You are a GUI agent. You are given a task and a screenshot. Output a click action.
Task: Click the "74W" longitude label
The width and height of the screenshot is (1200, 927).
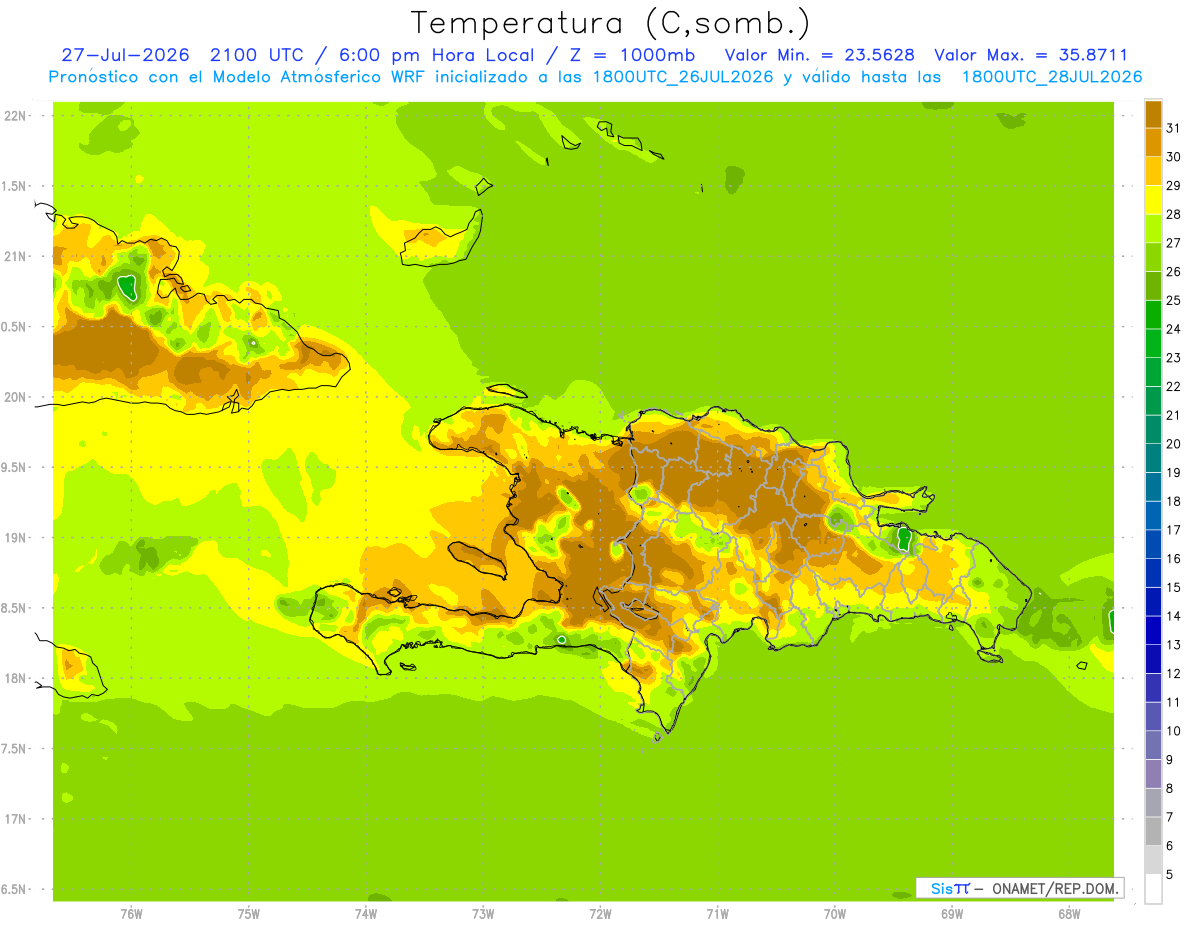pos(366,913)
